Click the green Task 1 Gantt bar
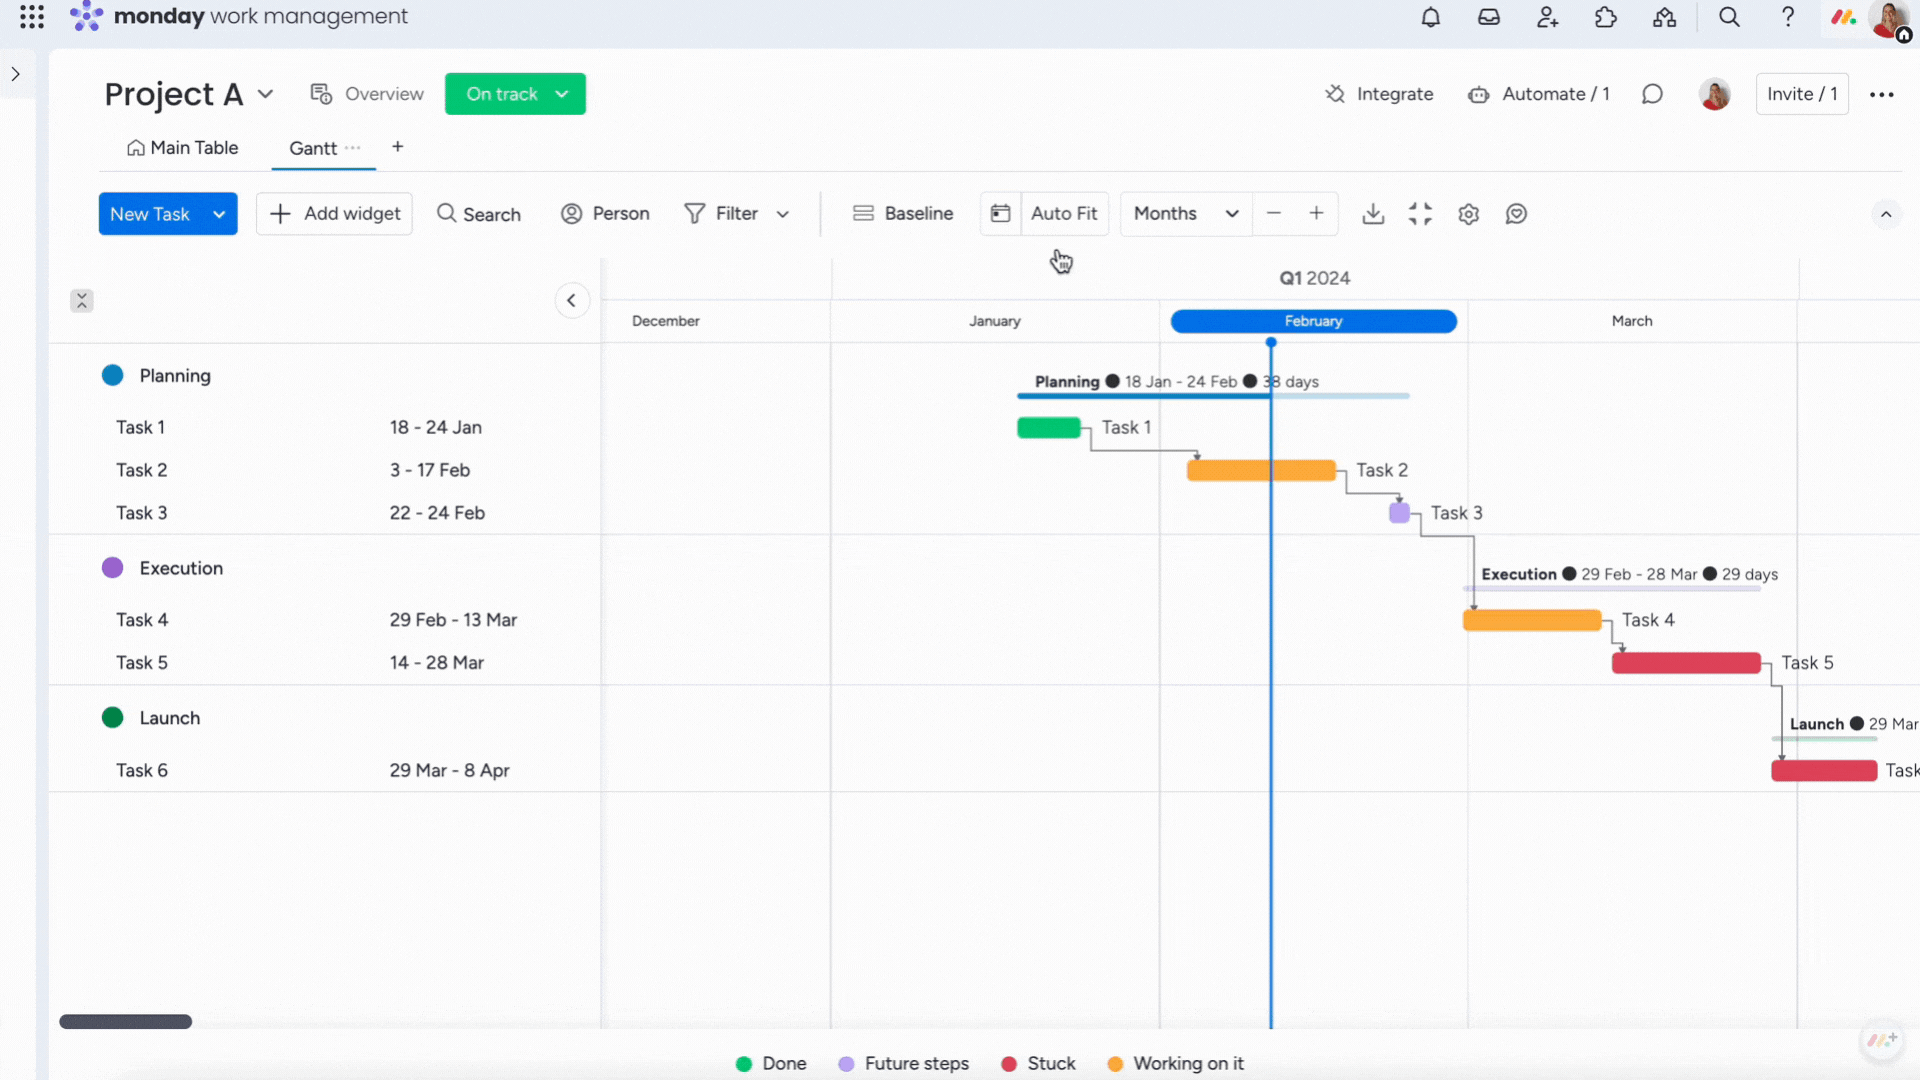Viewport: 1920px width, 1080px height. (1049, 428)
